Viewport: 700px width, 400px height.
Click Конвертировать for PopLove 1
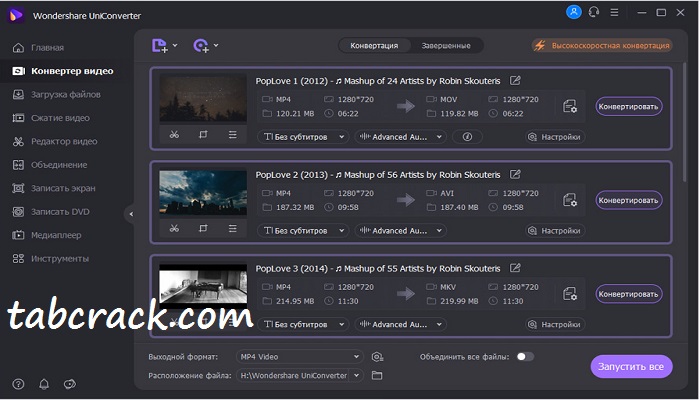629,106
